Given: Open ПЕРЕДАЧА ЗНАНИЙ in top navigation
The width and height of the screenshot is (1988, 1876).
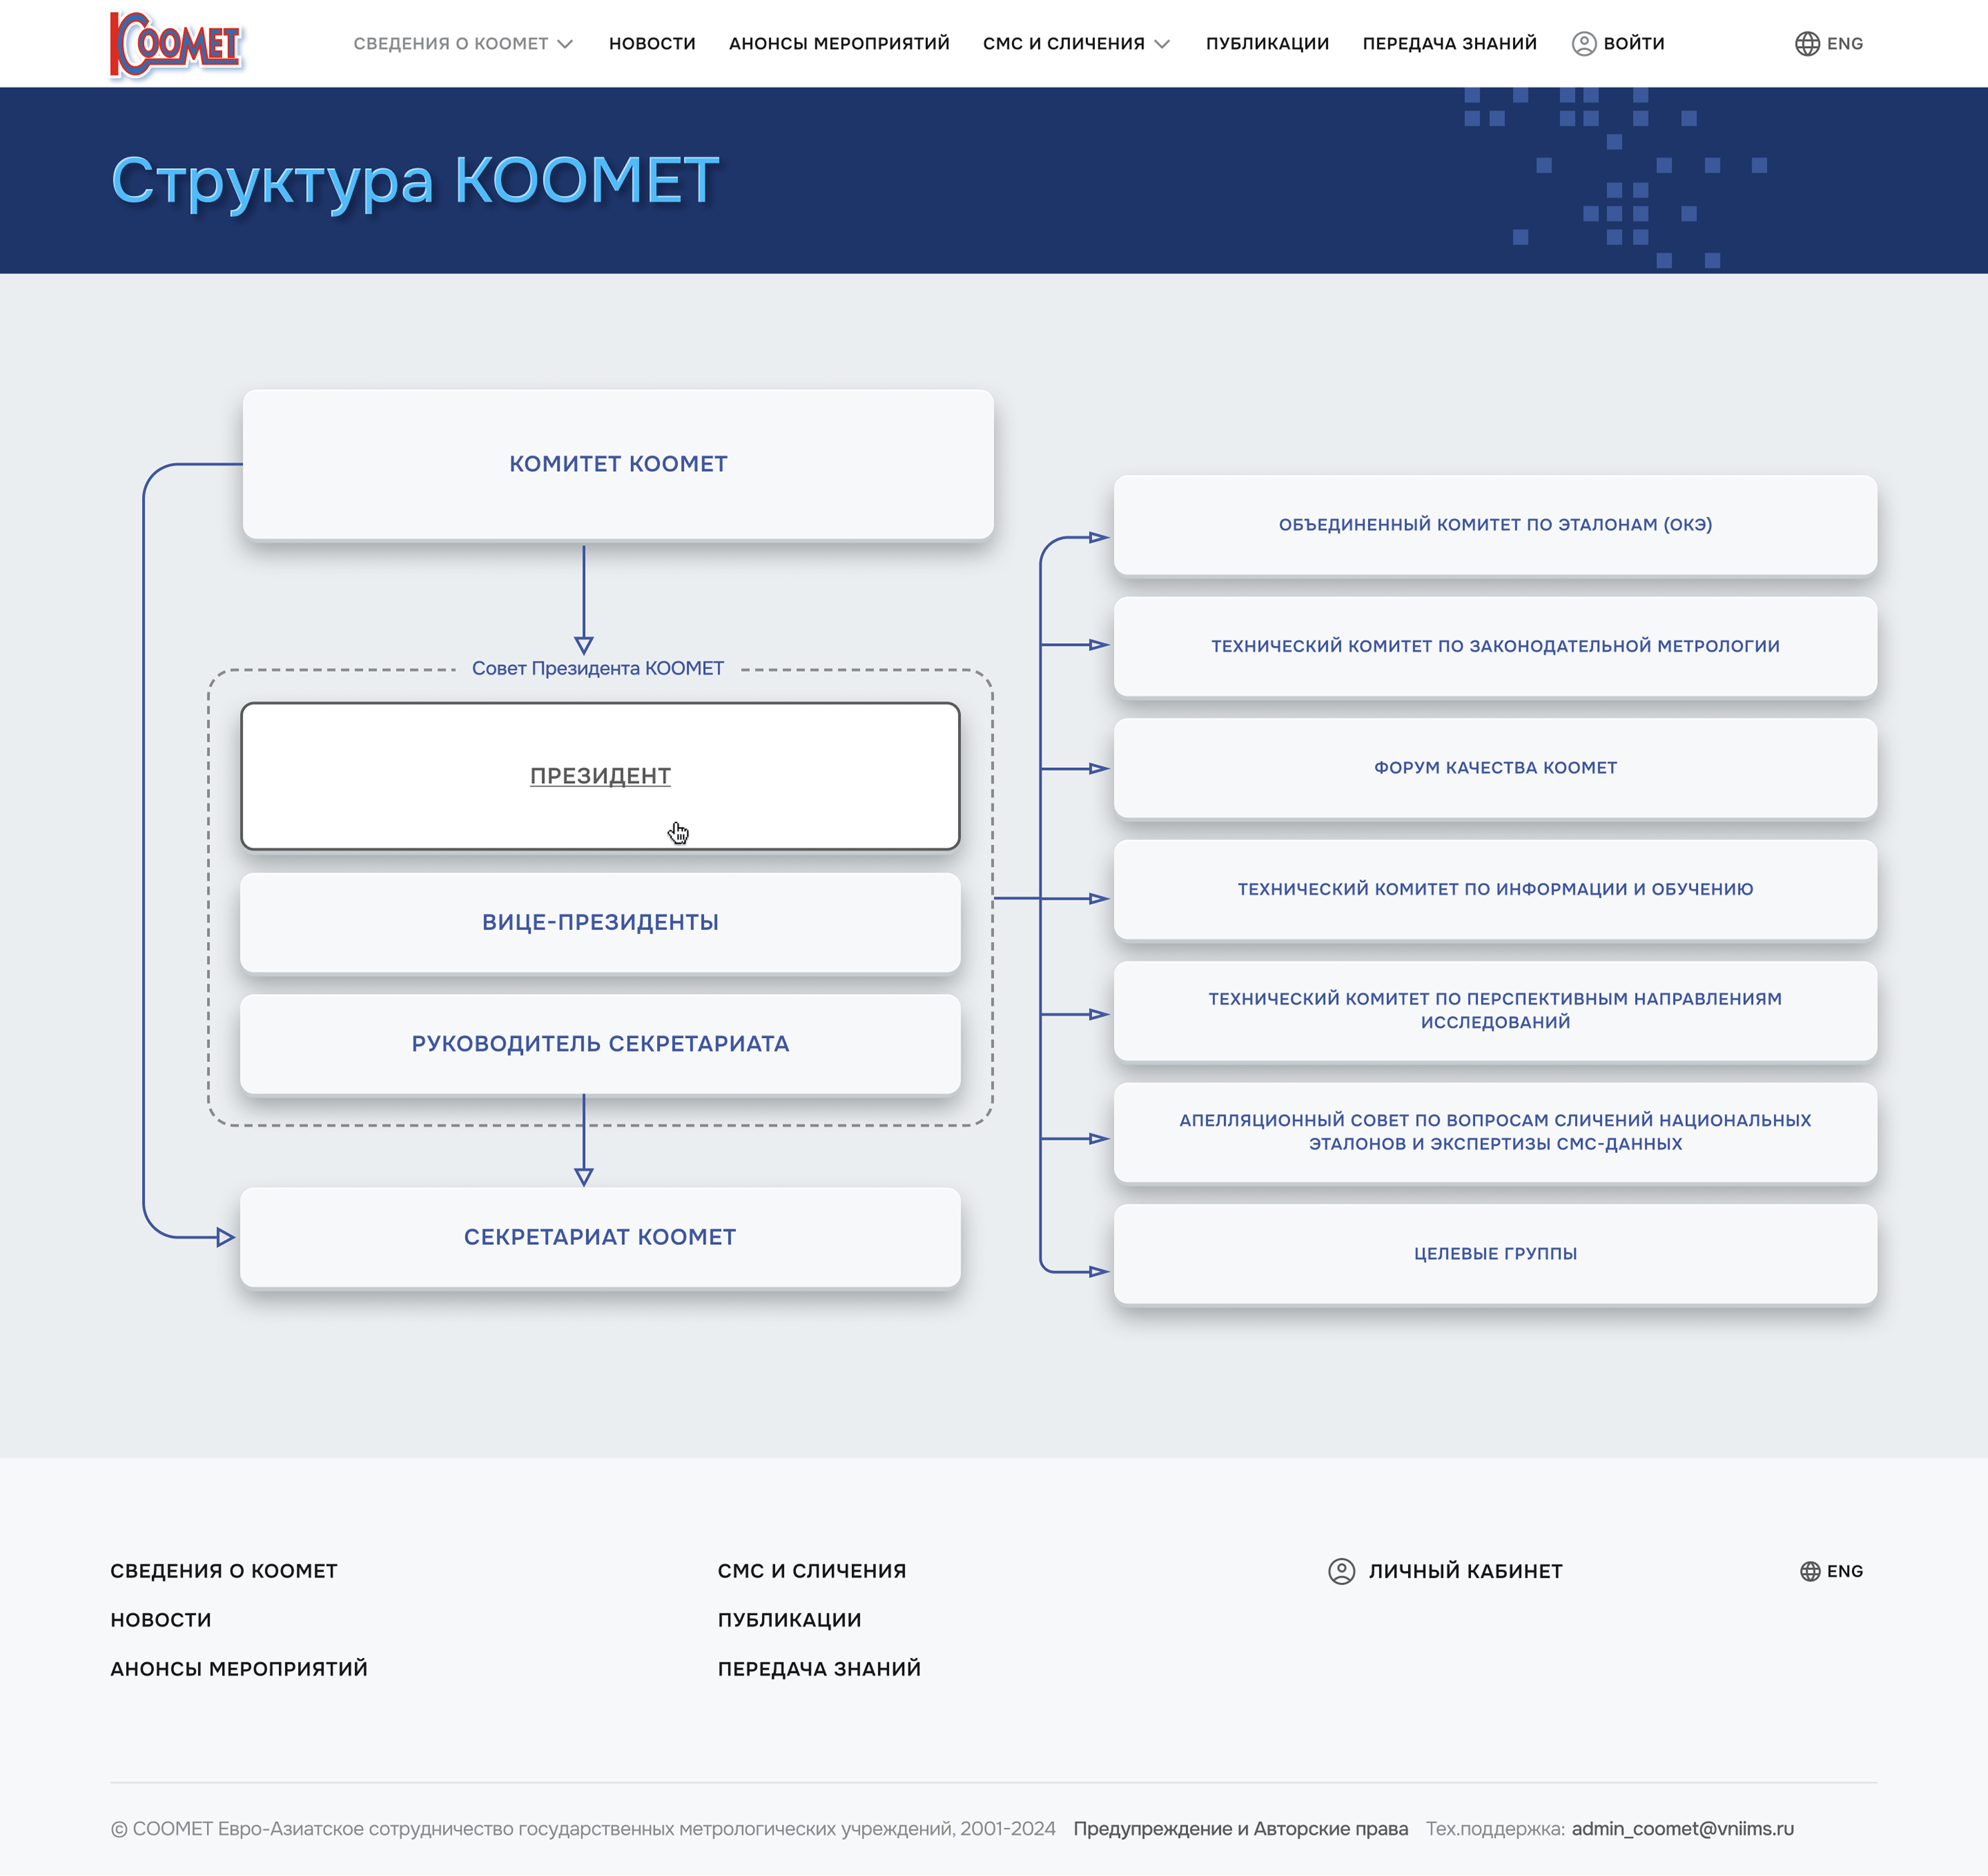Looking at the screenshot, I should pyautogui.click(x=1449, y=43).
